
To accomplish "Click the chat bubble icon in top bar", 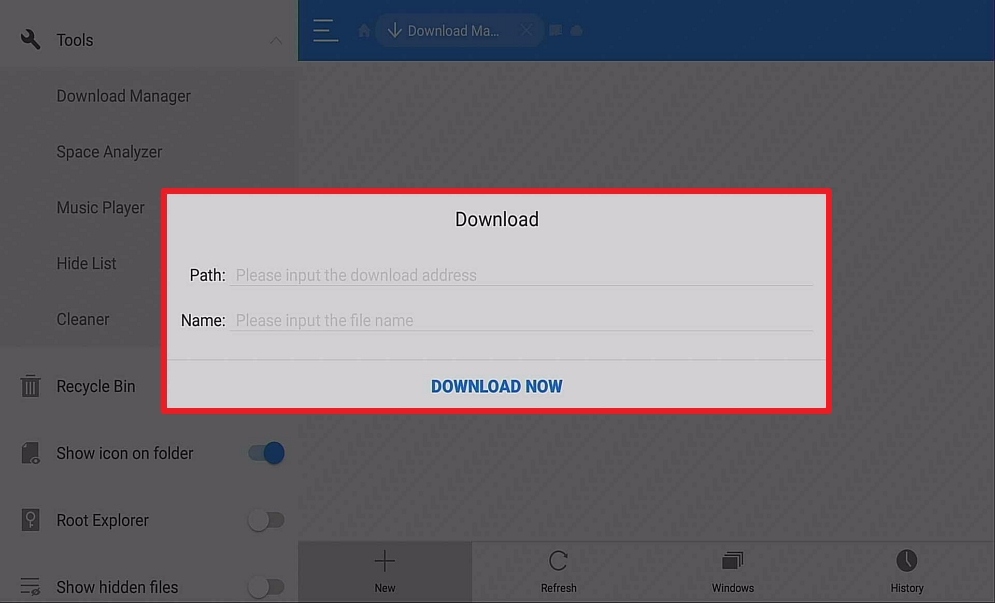I will click(x=556, y=30).
